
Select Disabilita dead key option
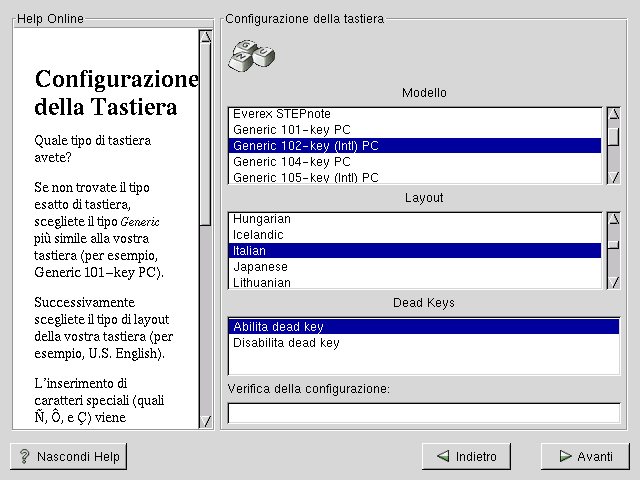[286, 343]
